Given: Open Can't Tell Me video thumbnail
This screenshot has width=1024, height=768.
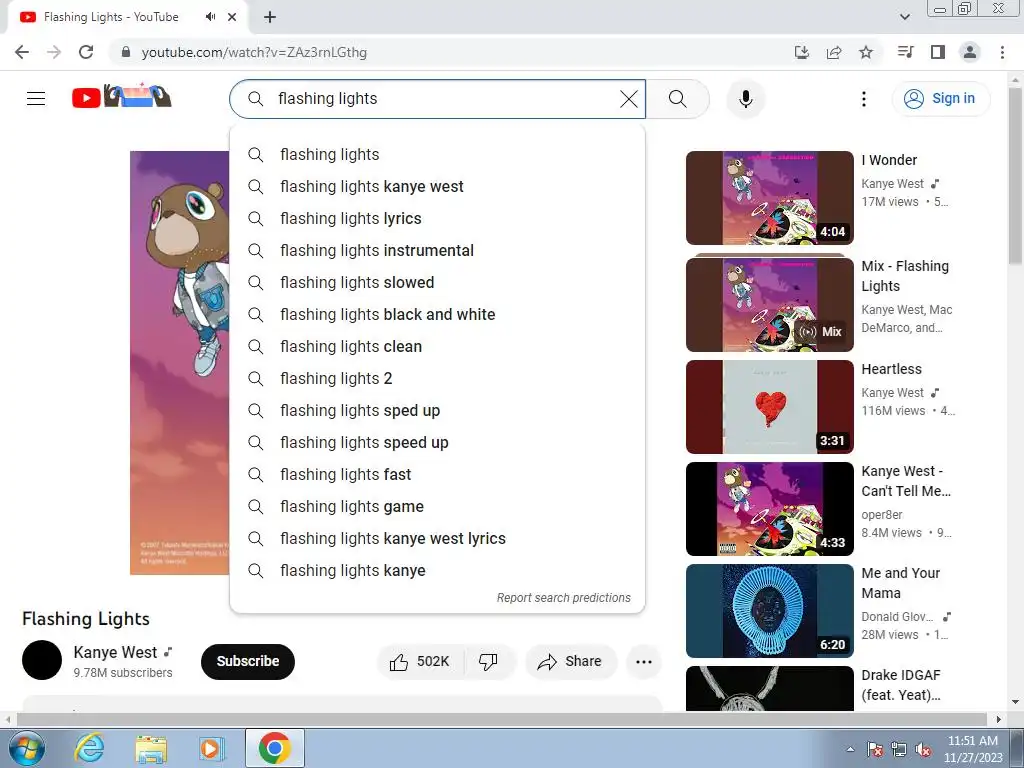Looking at the screenshot, I should [769, 509].
